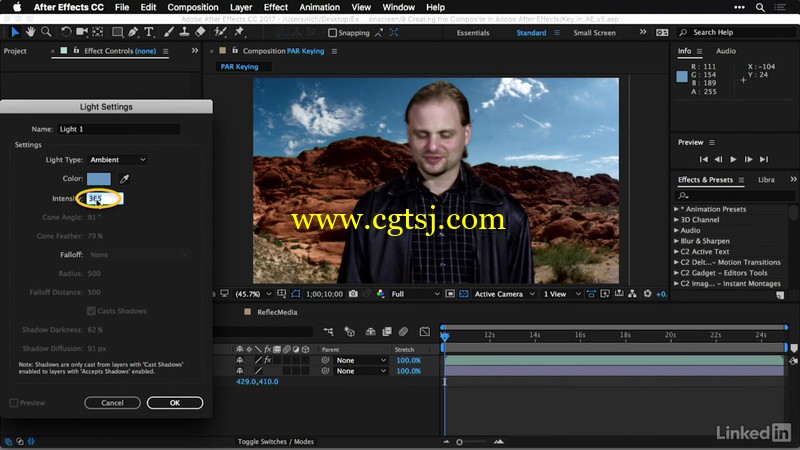The image size is (800, 450).
Task: Toggle lock on Effect Controls panel
Action: (x=76, y=51)
